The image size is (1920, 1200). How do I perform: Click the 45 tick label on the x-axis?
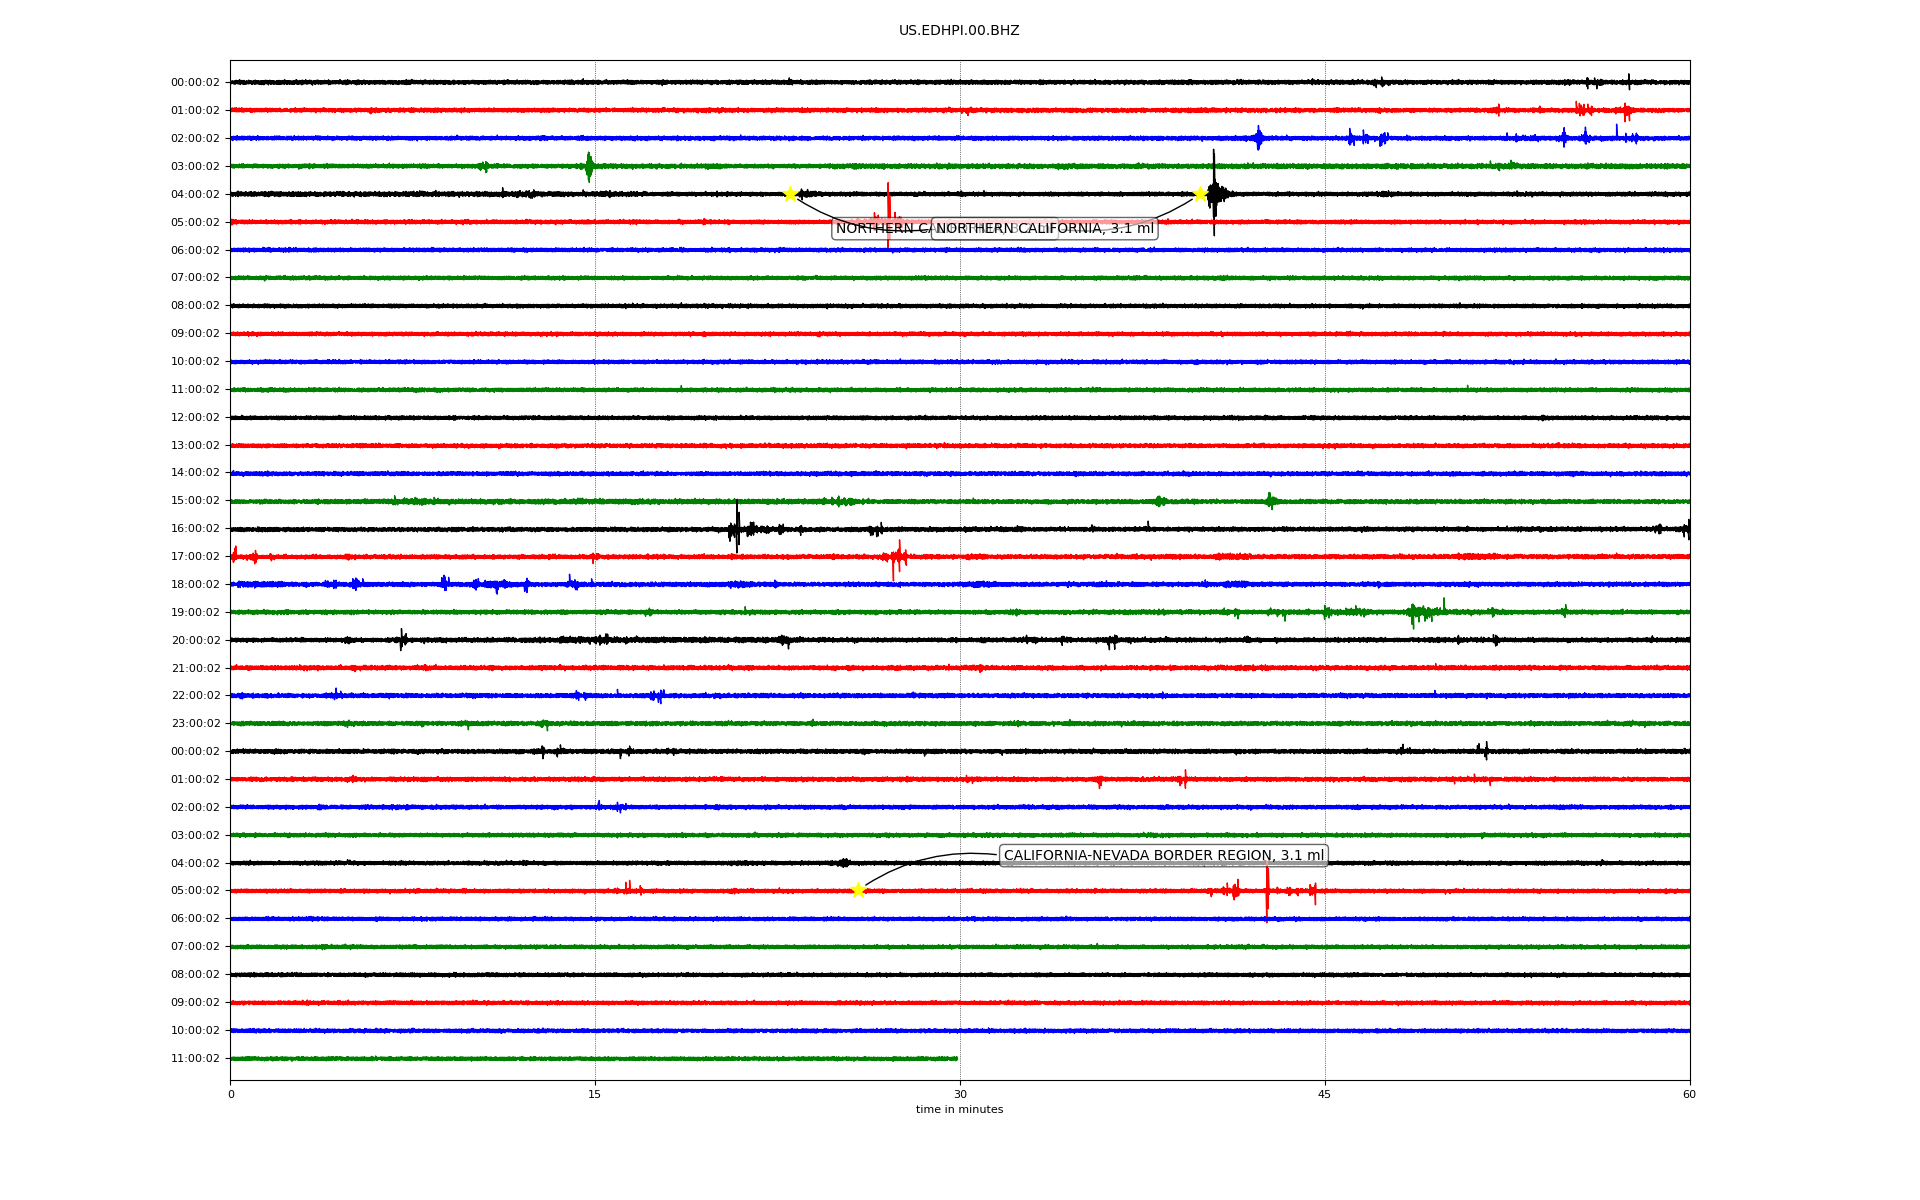pyautogui.click(x=1324, y=1094)
